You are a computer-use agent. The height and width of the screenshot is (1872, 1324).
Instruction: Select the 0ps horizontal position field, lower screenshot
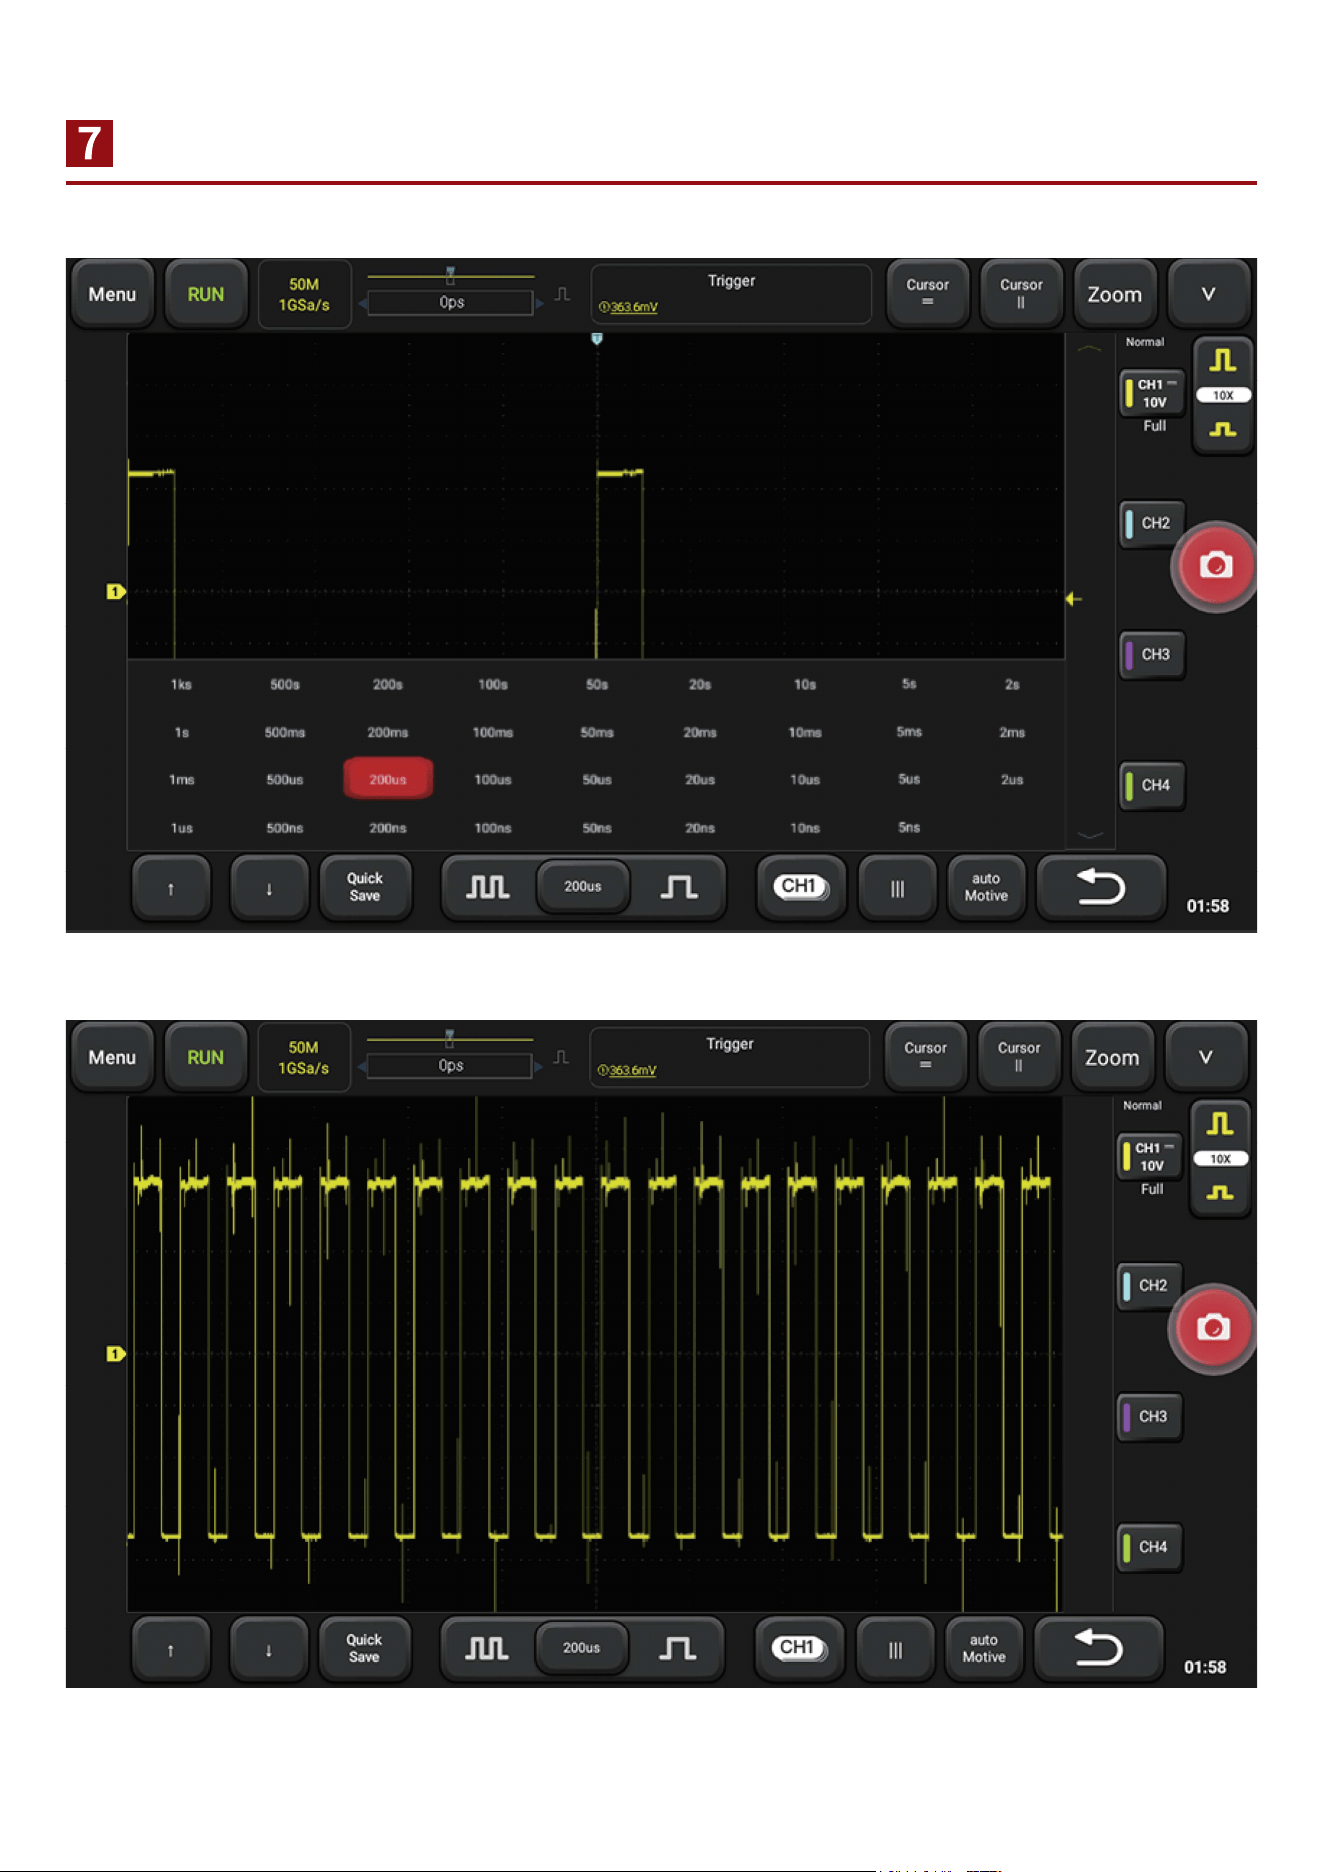tap(450, 1065)
